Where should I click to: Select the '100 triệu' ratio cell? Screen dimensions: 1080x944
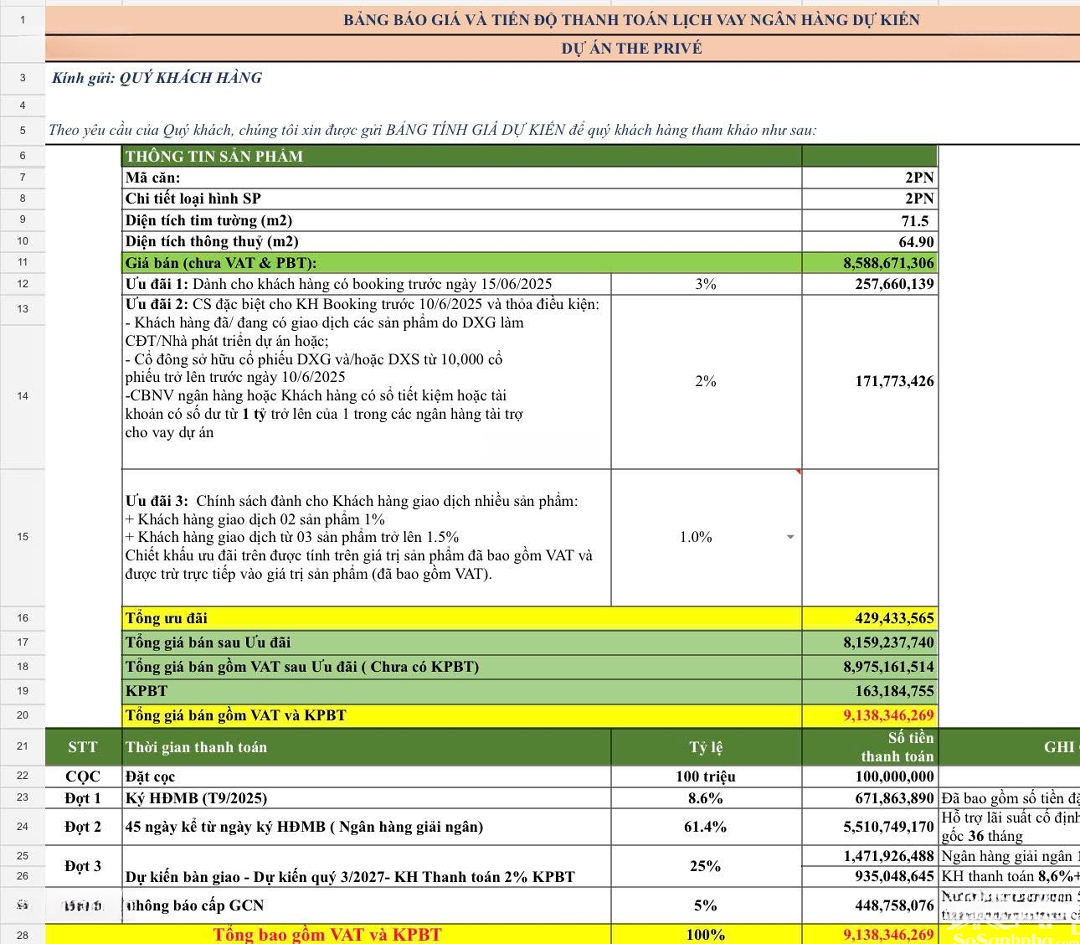click(x=705, y=776)
